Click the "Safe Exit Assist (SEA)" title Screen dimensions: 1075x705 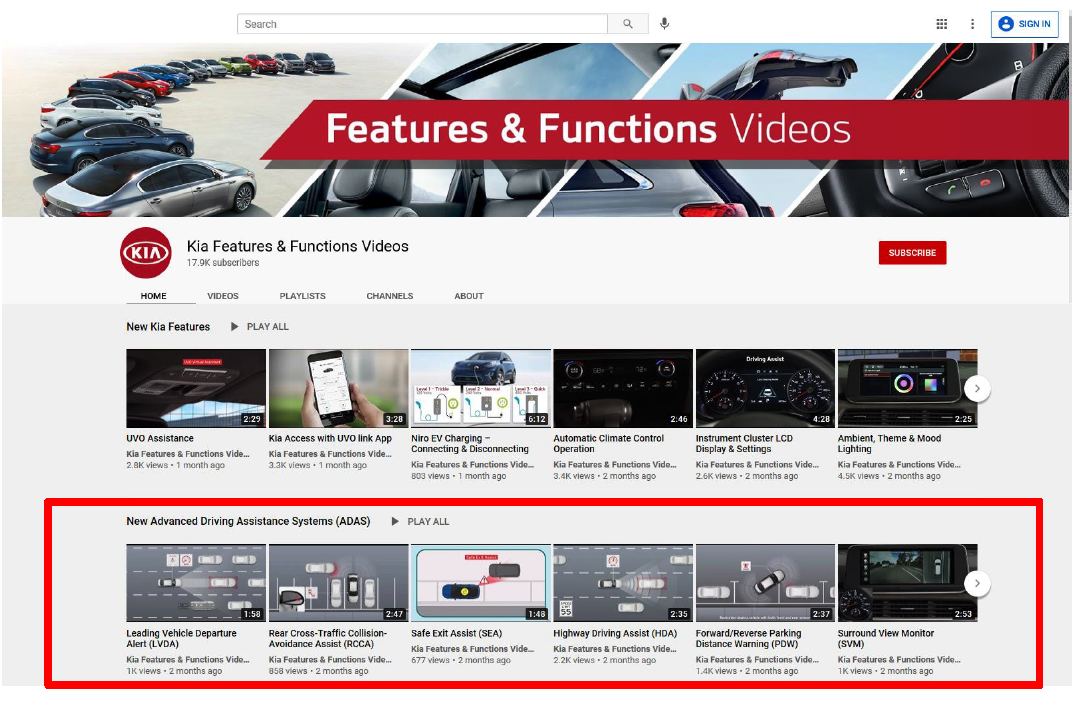coord(457,634)
